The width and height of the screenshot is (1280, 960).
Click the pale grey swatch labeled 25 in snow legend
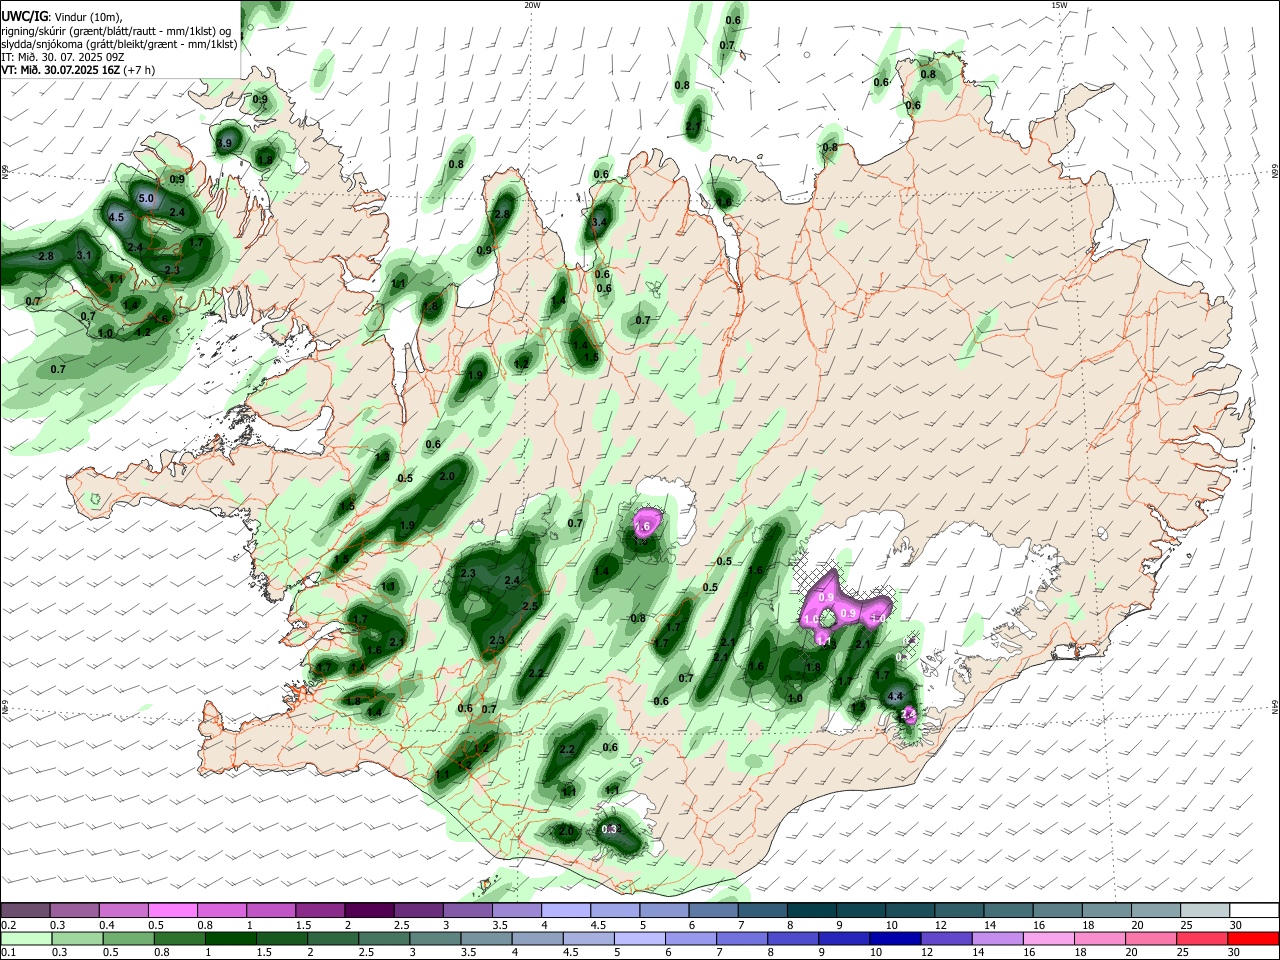(1204, 910)
